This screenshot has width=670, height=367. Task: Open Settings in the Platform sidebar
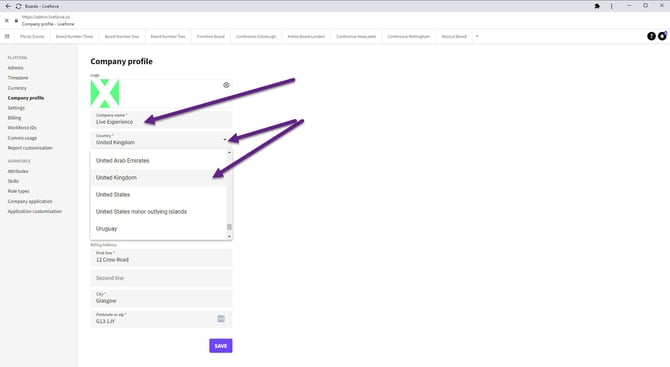[16, 108]
